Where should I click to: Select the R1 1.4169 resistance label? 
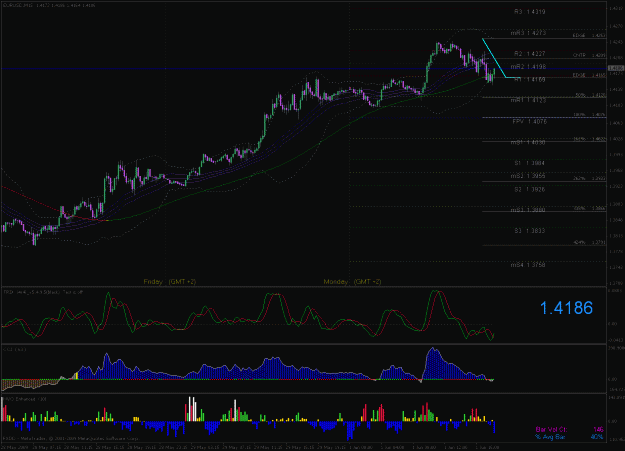tap(529, 80)
